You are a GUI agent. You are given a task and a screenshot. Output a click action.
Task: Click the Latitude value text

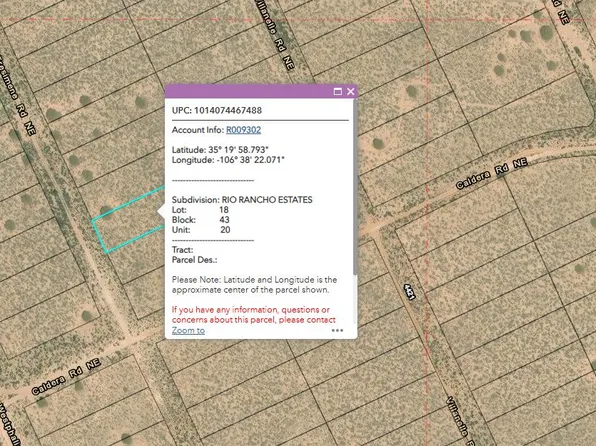tap(238, 150)
